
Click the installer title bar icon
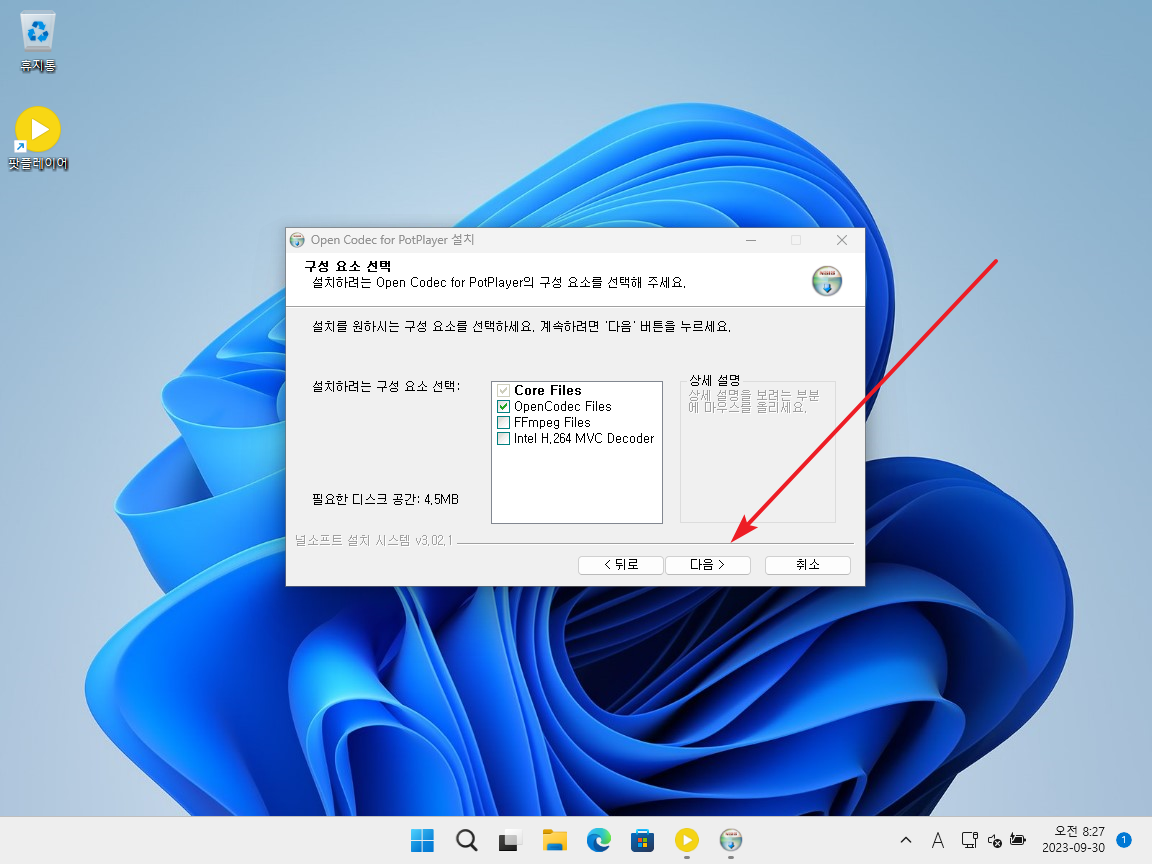coord(297,240)
